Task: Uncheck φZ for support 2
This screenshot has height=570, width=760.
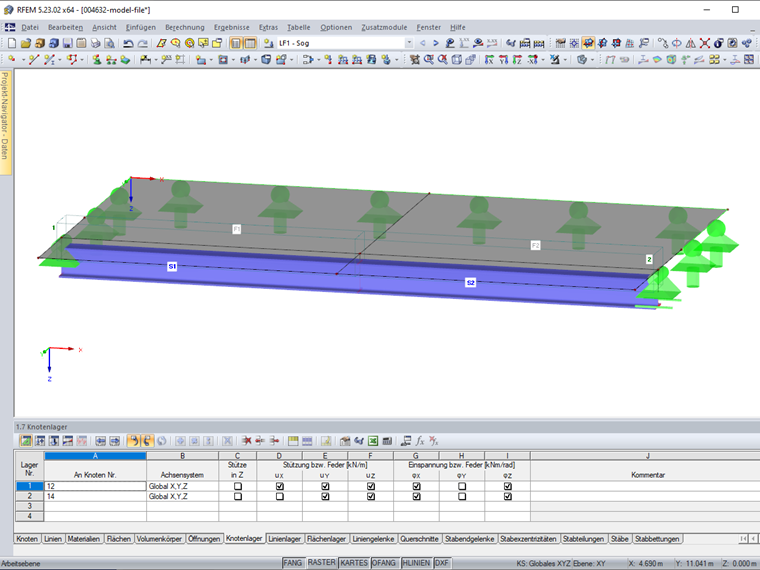Action: tap(507, 496)
